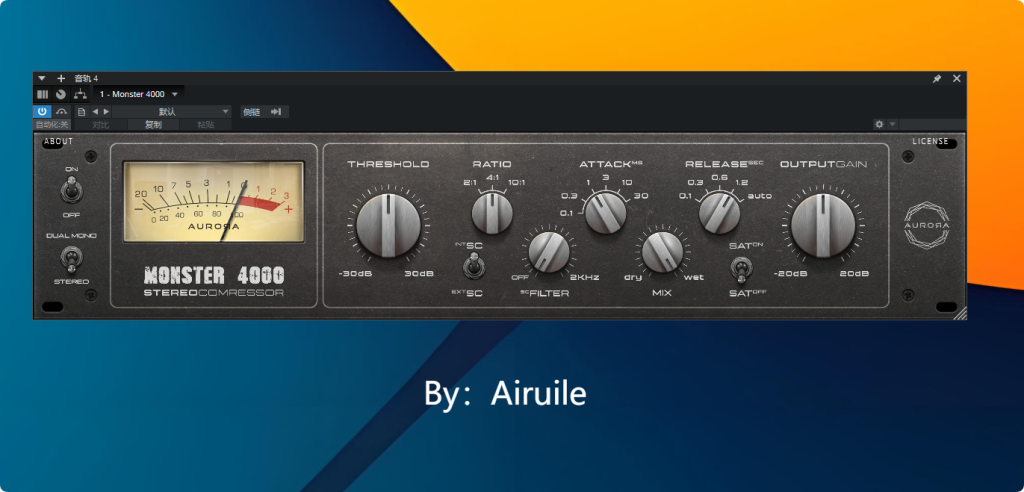Viewport: 1024px width, 492px height.
Task: Click the 20dB output gain label
Action: (854, 274)
